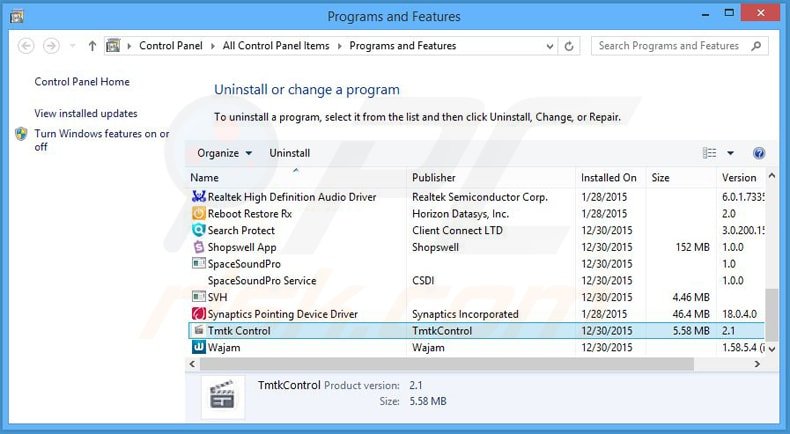Screen dimensions: 790x434
Task: Open Turn Windows features on or off
Action: [x=102, y=140]
